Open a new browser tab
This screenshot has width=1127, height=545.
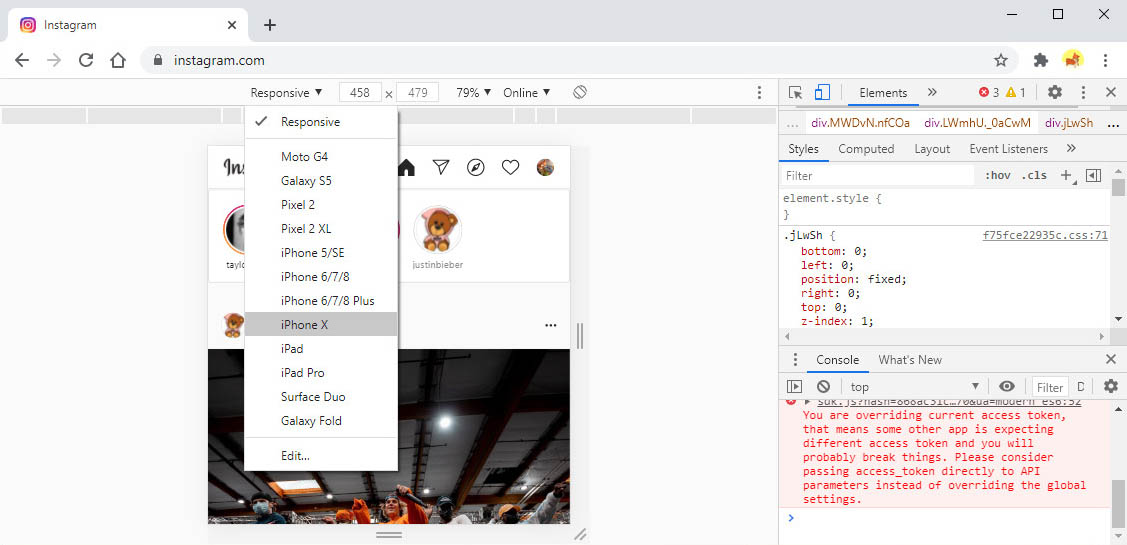[x=270, y=25]
